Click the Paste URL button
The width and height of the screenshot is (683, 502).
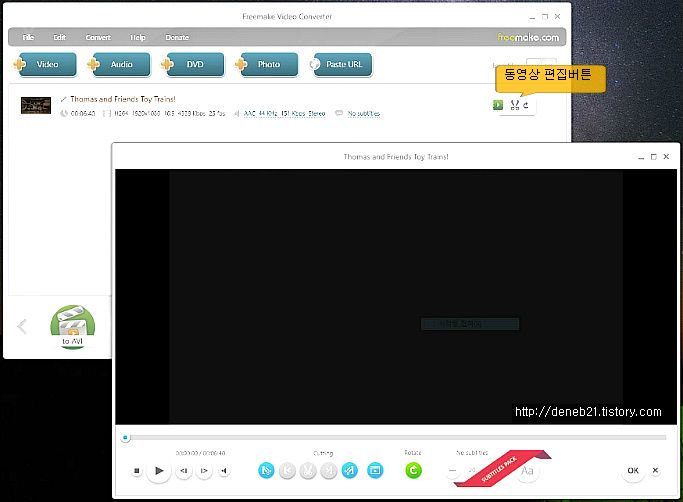(x=341, y=64)
